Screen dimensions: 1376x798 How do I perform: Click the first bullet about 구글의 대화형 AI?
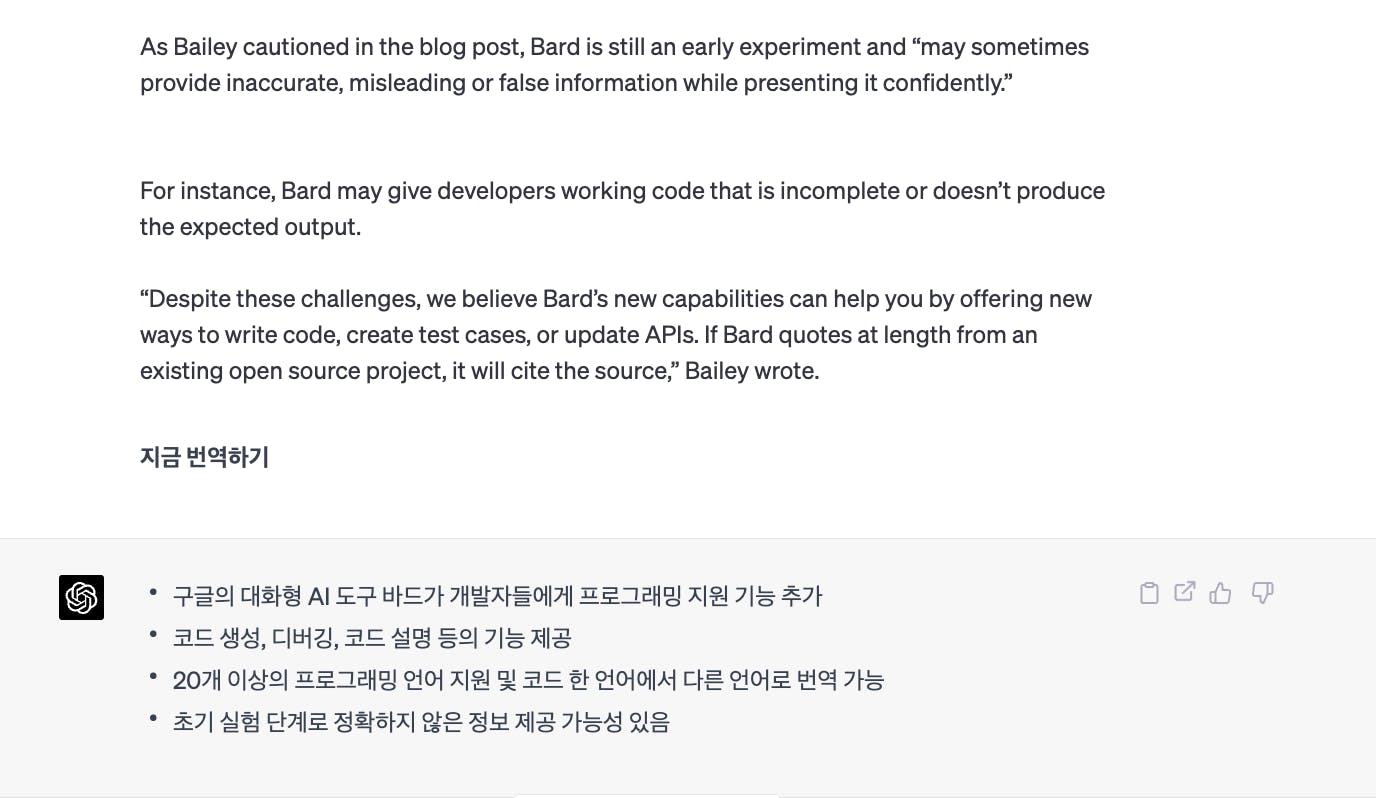[x=497, y=597]
